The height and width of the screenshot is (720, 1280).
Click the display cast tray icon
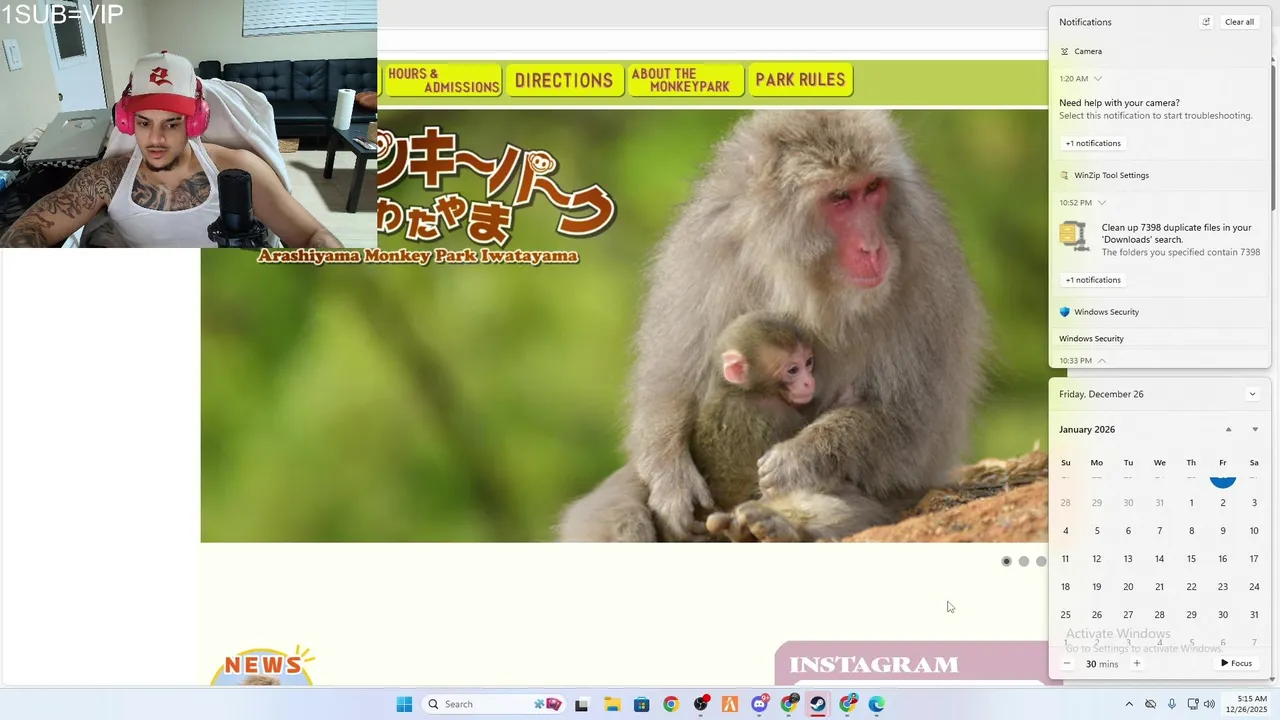click(x=1192, y=704)
